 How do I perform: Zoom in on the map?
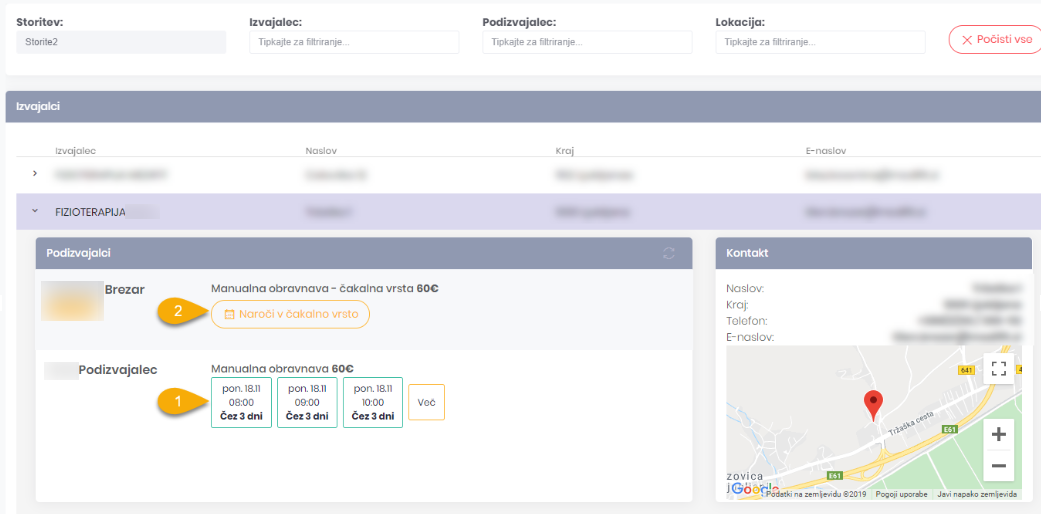point(997,434)
